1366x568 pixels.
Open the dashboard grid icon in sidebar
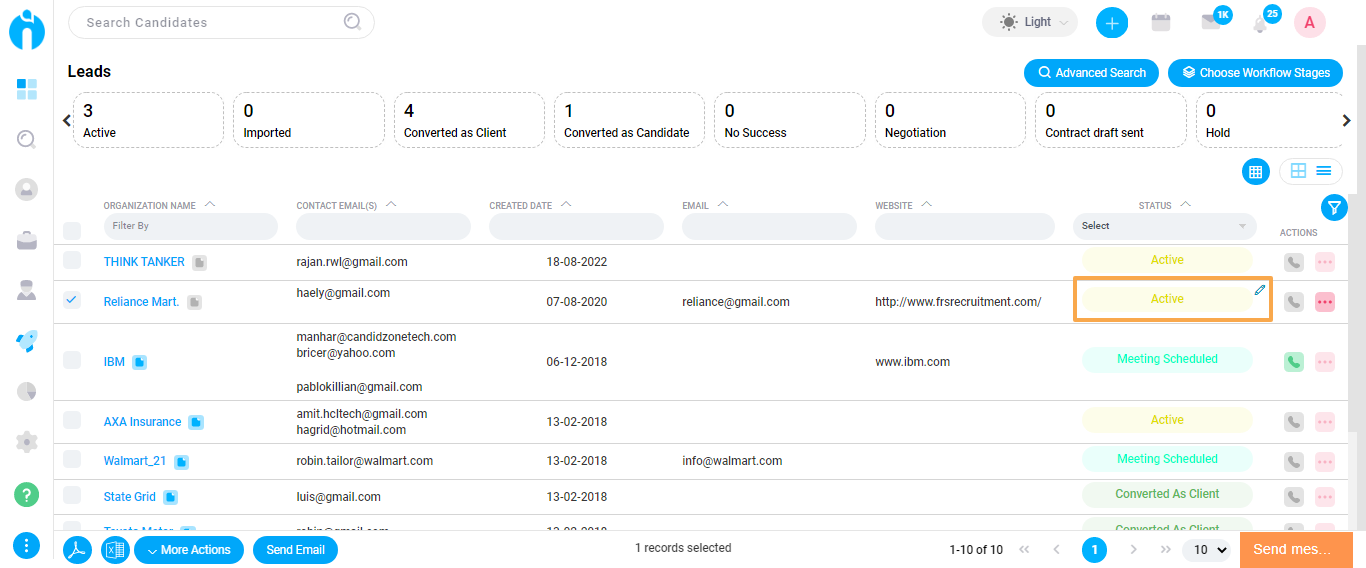pyautogui.click(x=27, y=89)
